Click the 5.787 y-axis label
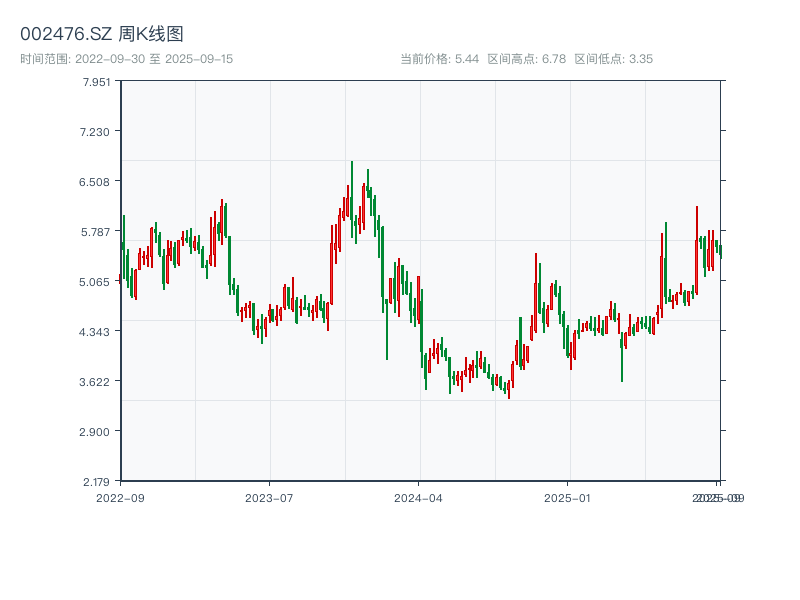This screenshot has height=600, width=800. [97, 232]
